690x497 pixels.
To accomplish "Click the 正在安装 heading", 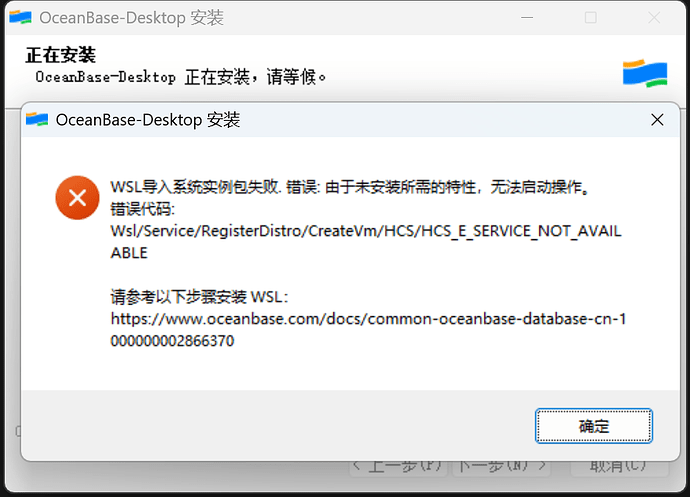I will (60, 55).
